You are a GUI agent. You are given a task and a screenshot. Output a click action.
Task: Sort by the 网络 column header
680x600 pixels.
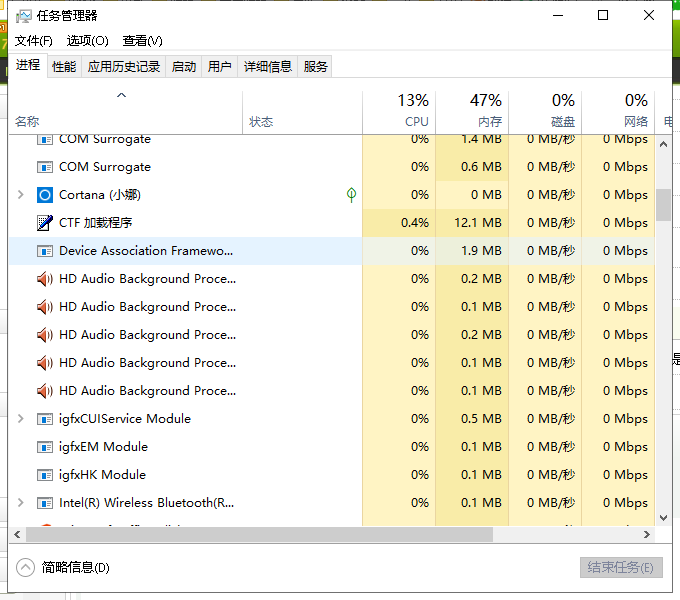pos(618,111)
